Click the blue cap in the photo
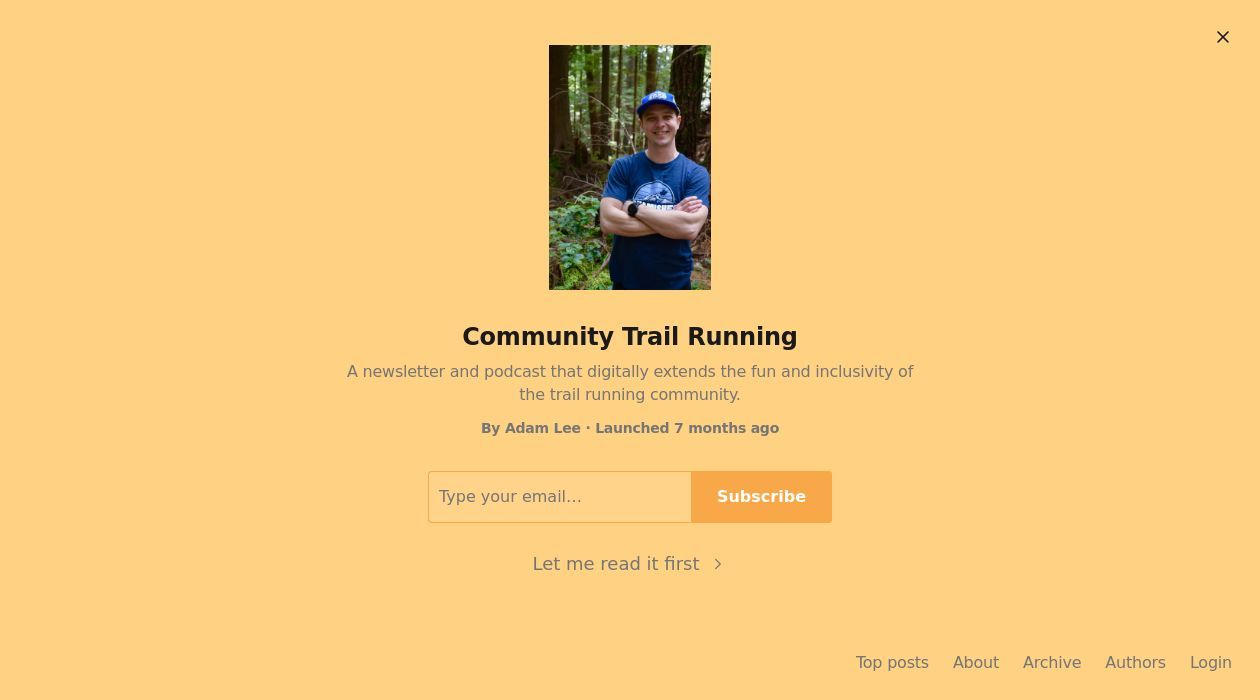This screenshot has height=700, width=1260. [658, 101]
